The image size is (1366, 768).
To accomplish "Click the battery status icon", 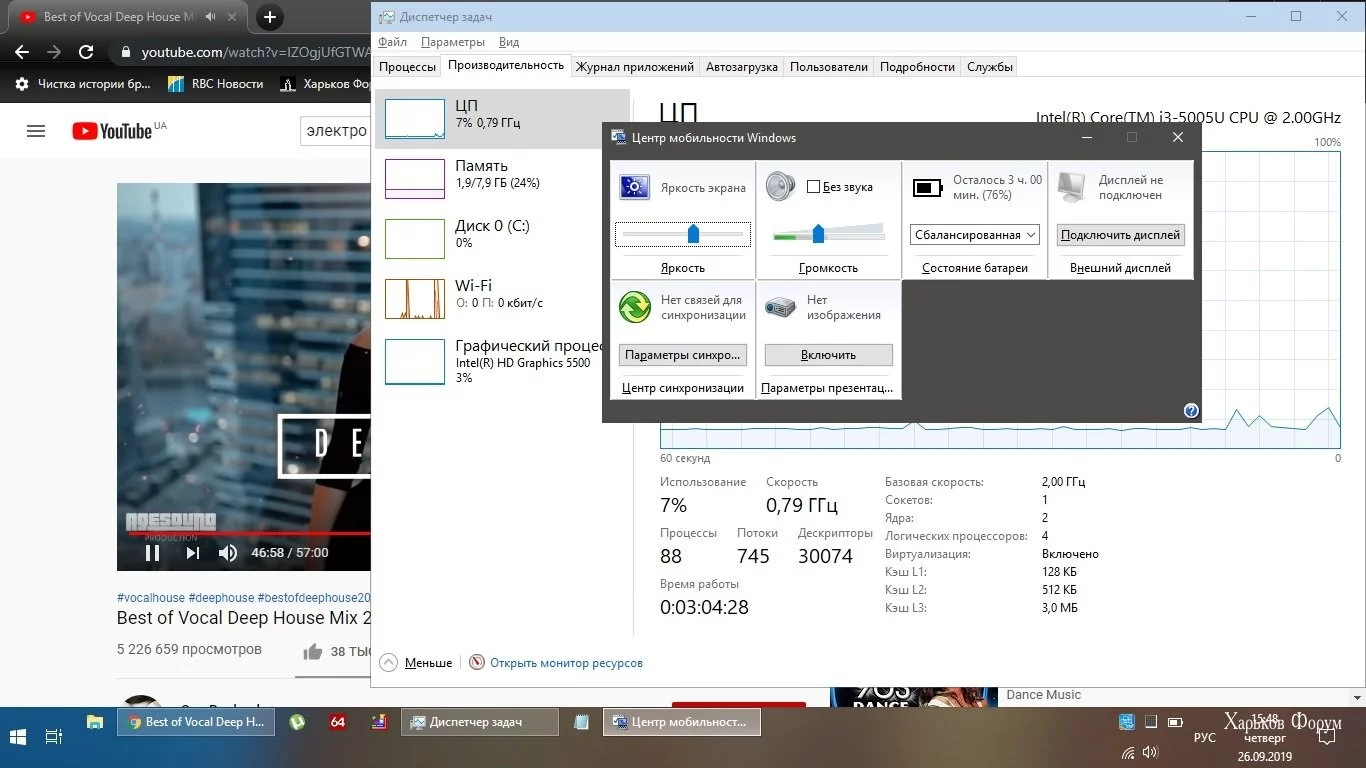I will [927, 188].
